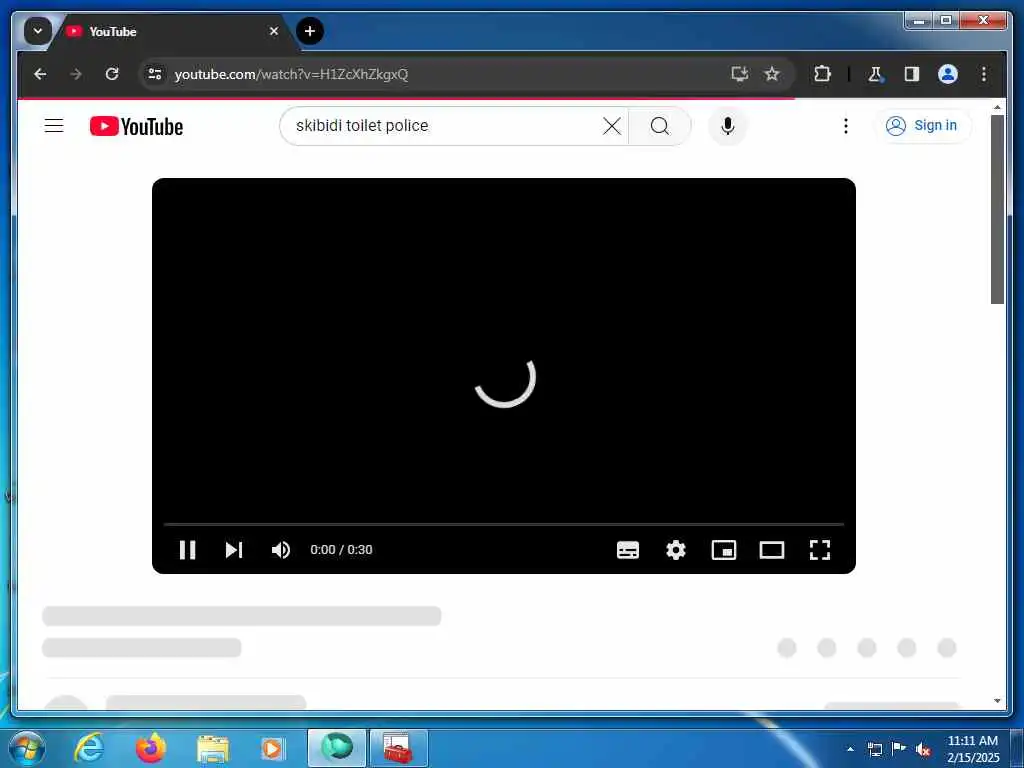This screenshot has width=1024, height=768.
Task: Open Windows Media Player from taskbar
Action: click(x=272, y=748)
